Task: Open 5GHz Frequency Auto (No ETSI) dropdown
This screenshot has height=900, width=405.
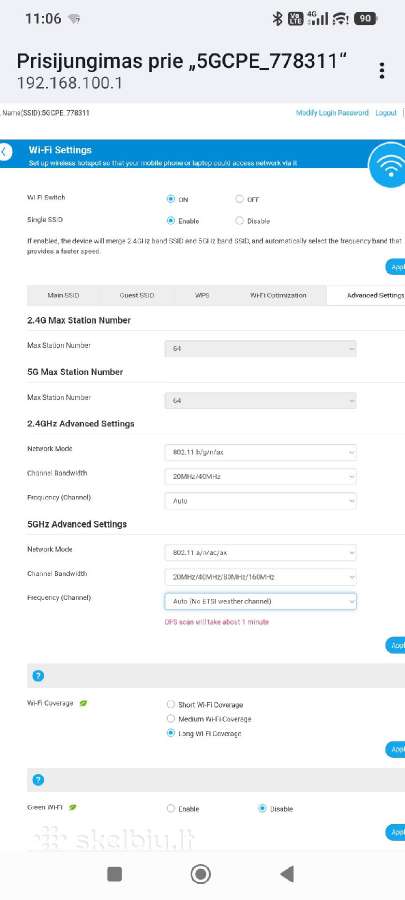Action: tap(260, 601)
